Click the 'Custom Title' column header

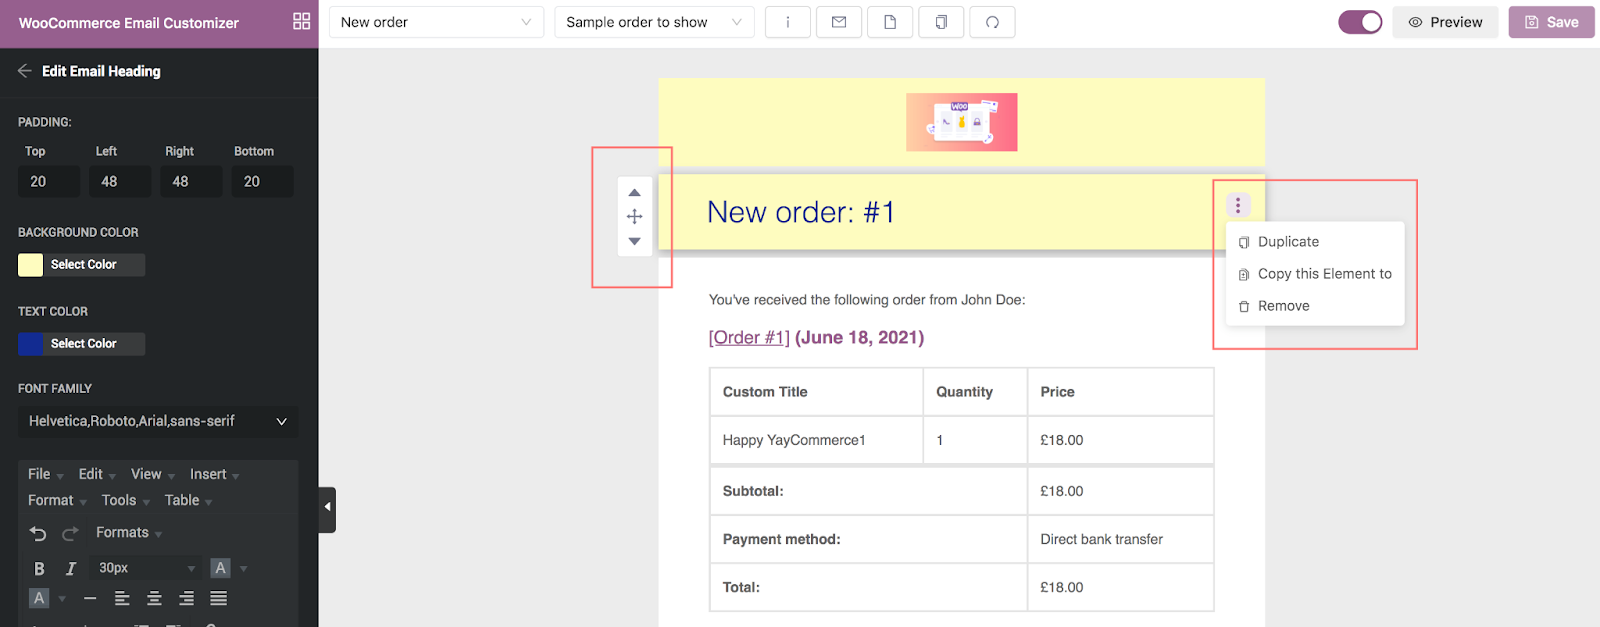click(x=816, y=392)
